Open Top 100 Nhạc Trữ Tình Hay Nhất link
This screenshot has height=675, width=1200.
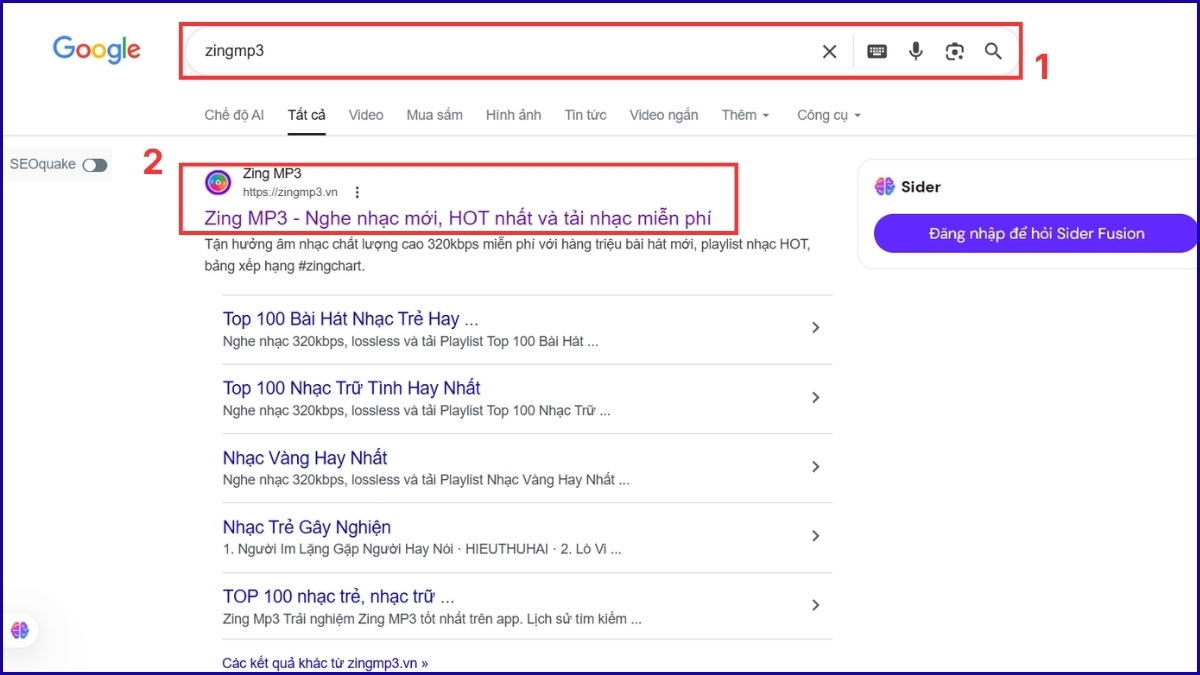point(351,388)
